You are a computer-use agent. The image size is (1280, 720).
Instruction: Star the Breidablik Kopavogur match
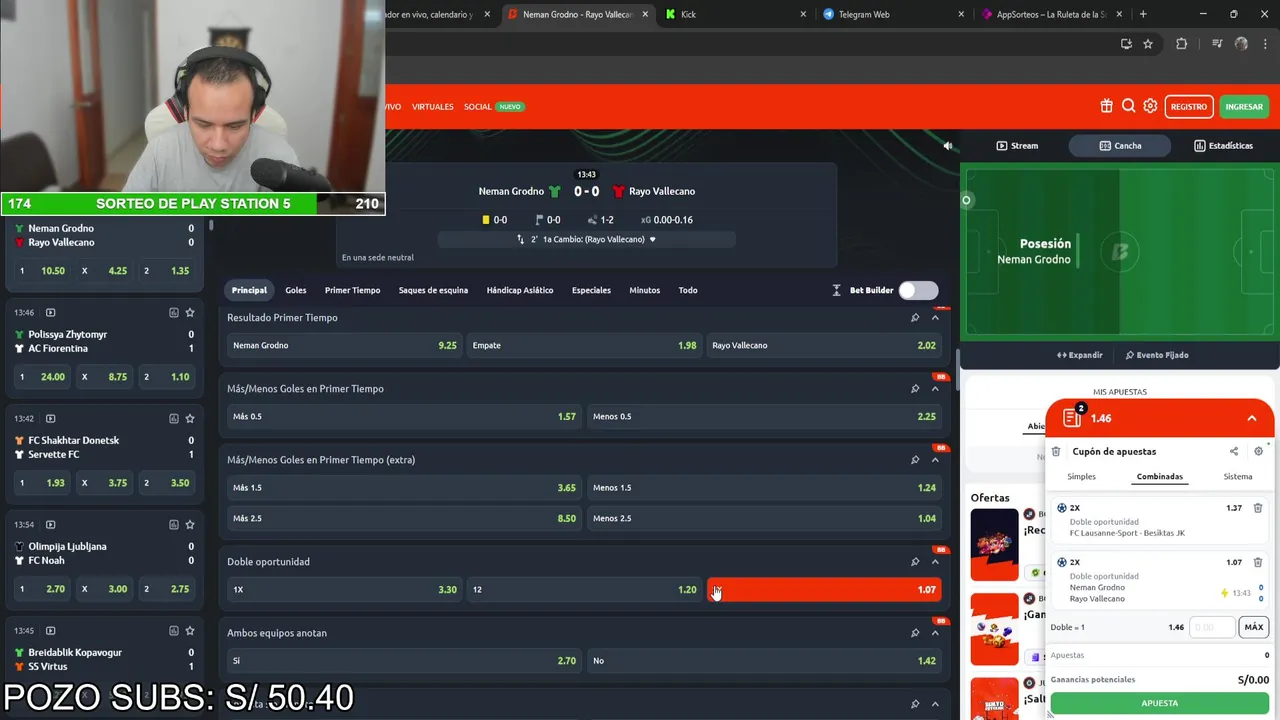click(x=190, y=630)
